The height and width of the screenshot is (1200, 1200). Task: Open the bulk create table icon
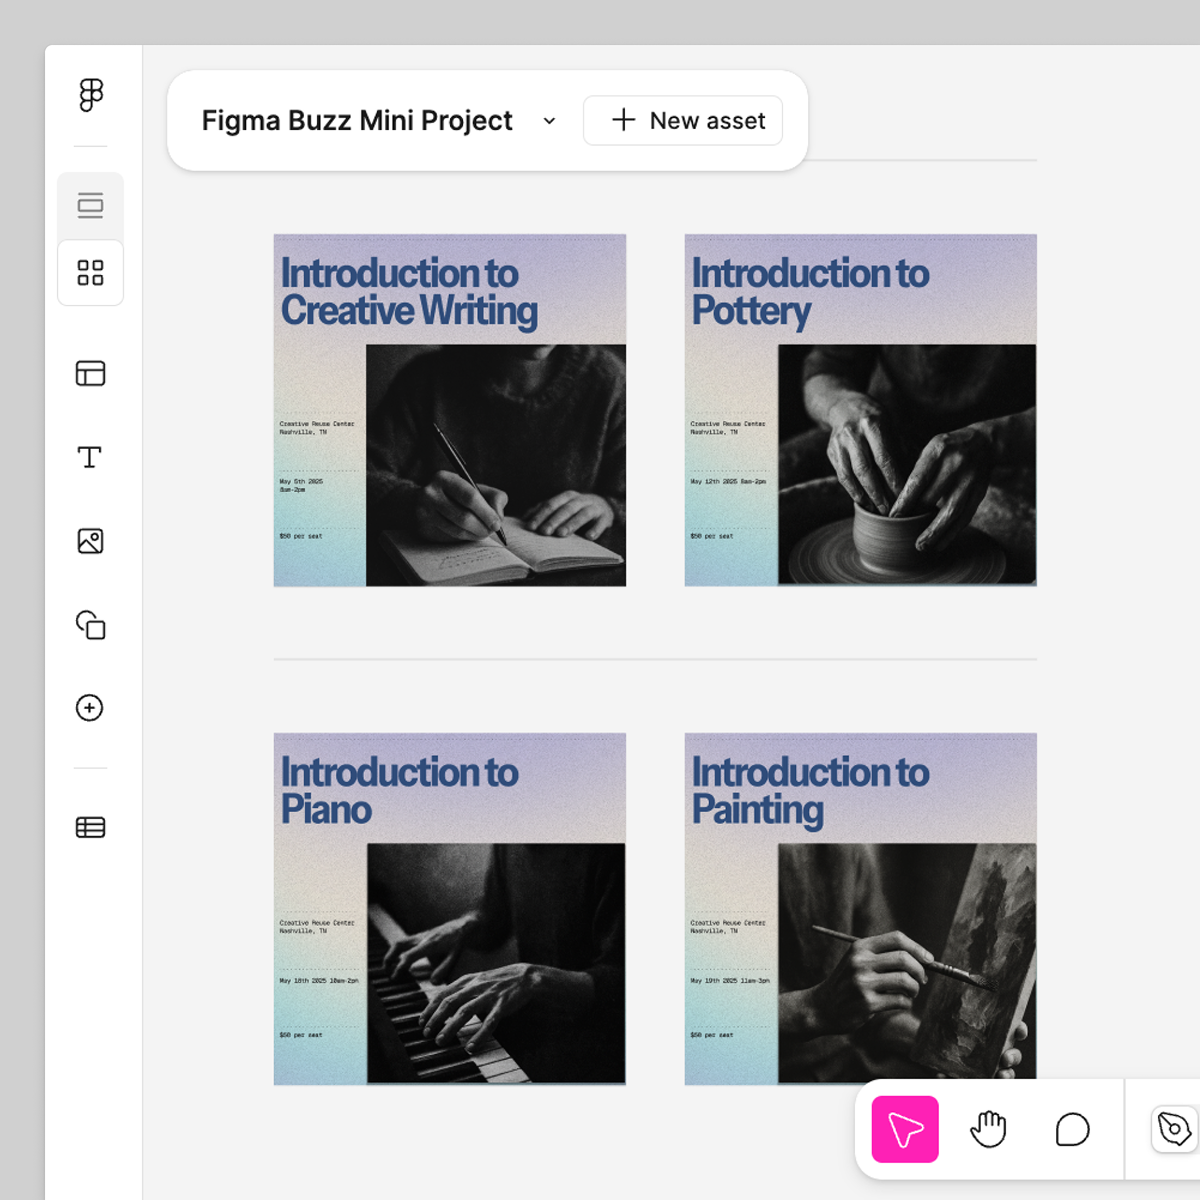click(90, 827)
